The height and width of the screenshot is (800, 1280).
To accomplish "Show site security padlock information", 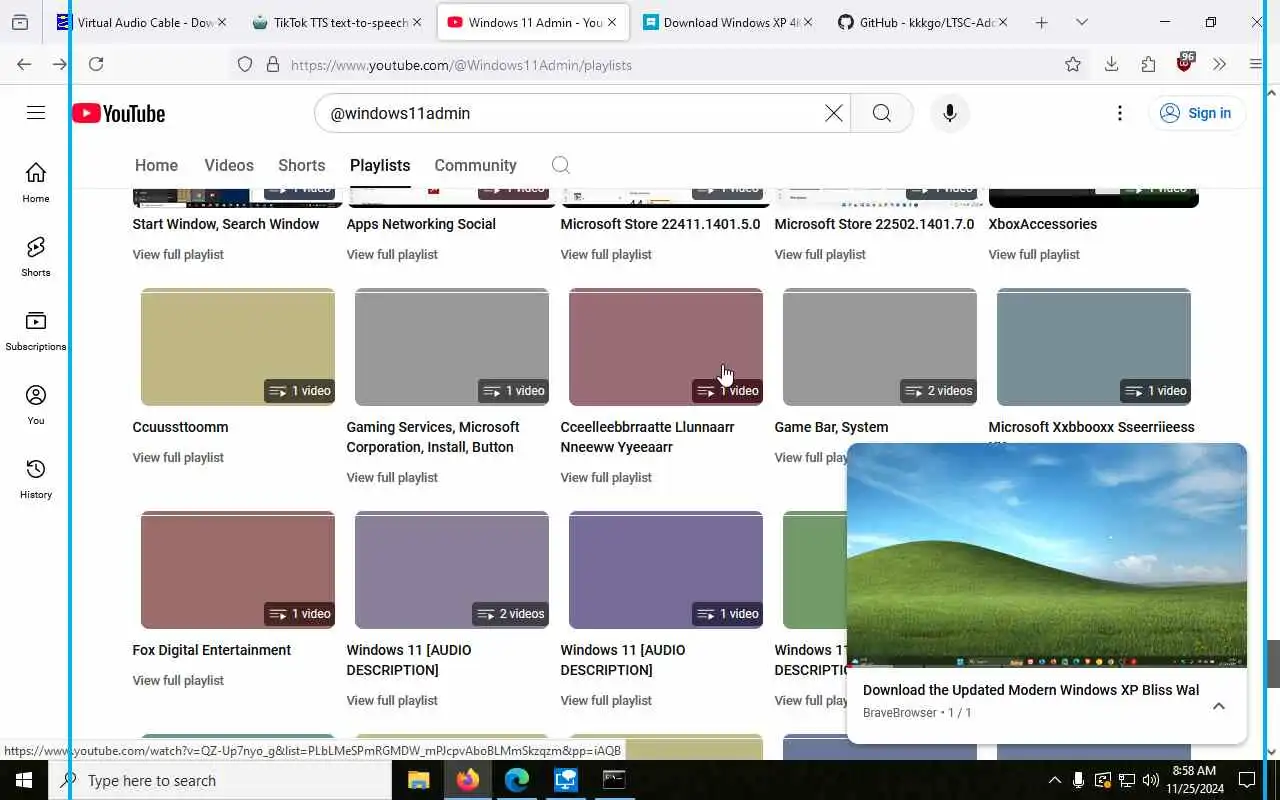I will [272, 64].
